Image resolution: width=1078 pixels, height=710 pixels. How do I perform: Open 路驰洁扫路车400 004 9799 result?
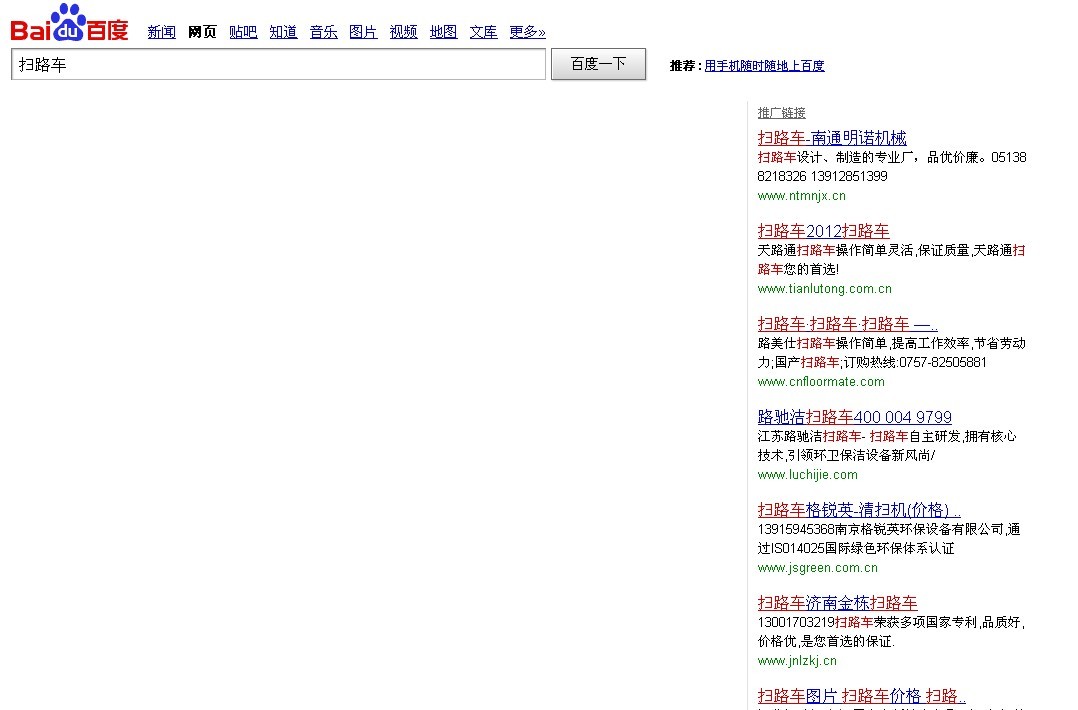coord(854,417)
